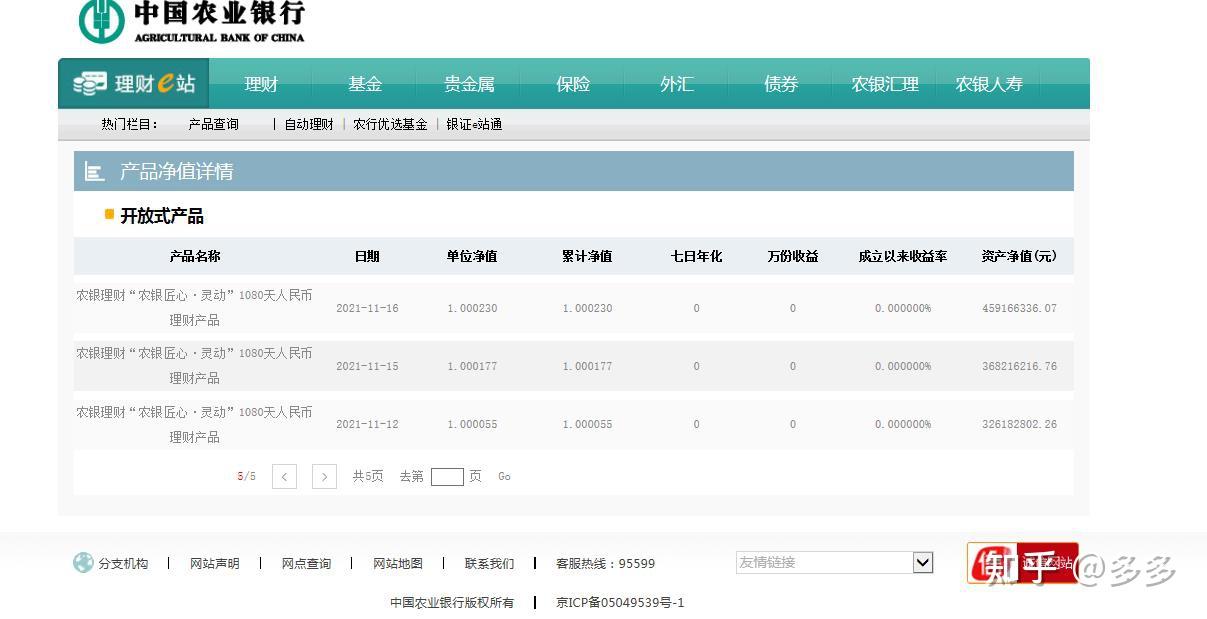Click the 分支机构 globe icon
Image resolution: width=1207 pixels, height=619 pixels.
point(83,563)
